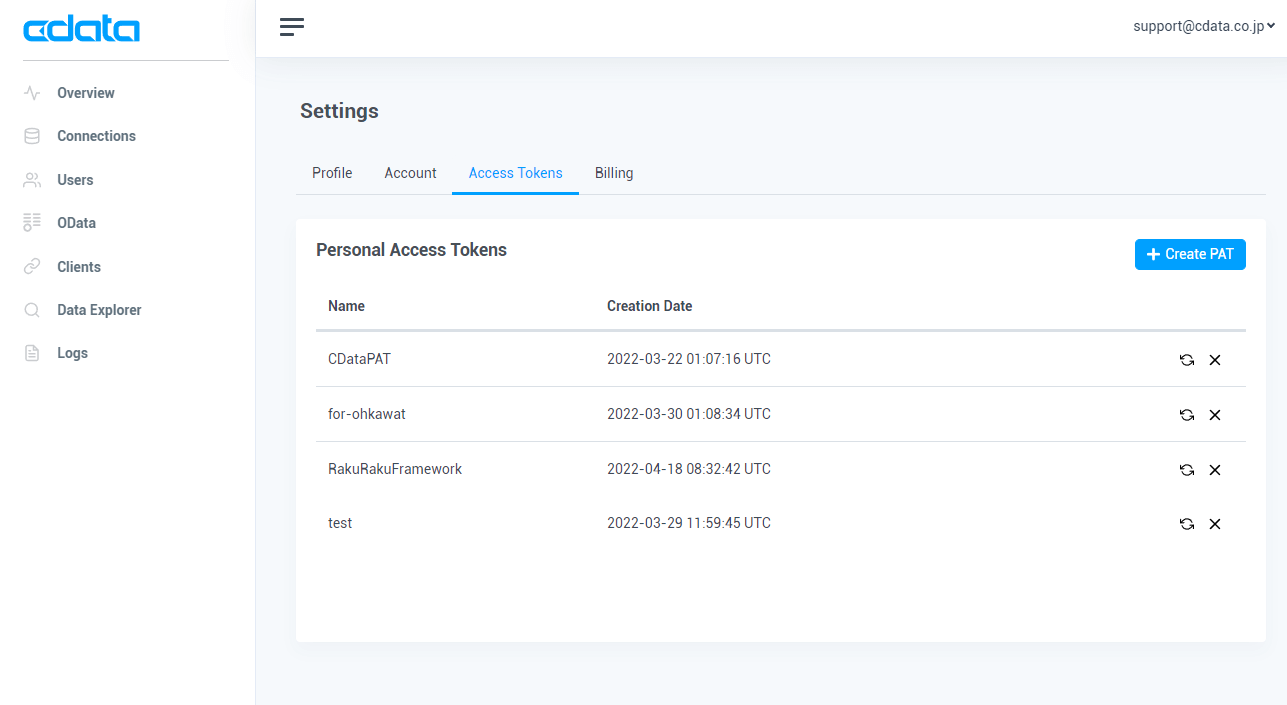Viewport: 1287px width, 705px height.
Task: Click the hamburger menu icon
Action: (x=291, y=27)
